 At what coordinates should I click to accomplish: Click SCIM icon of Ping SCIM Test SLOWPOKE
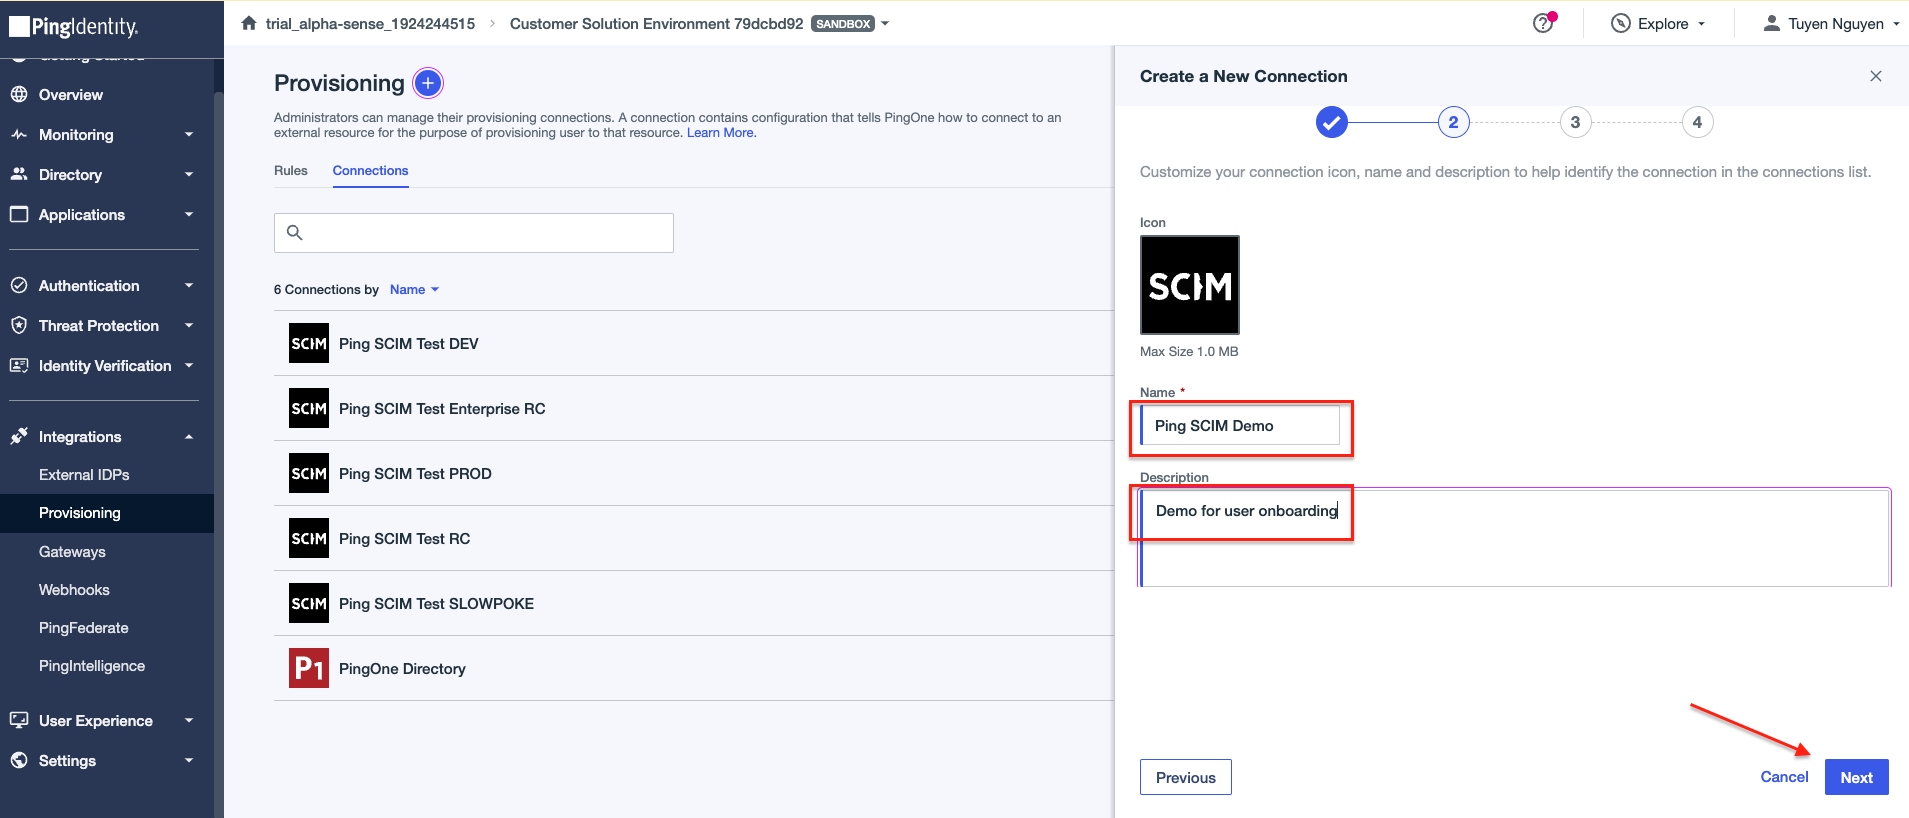click(x=309, y=603)
